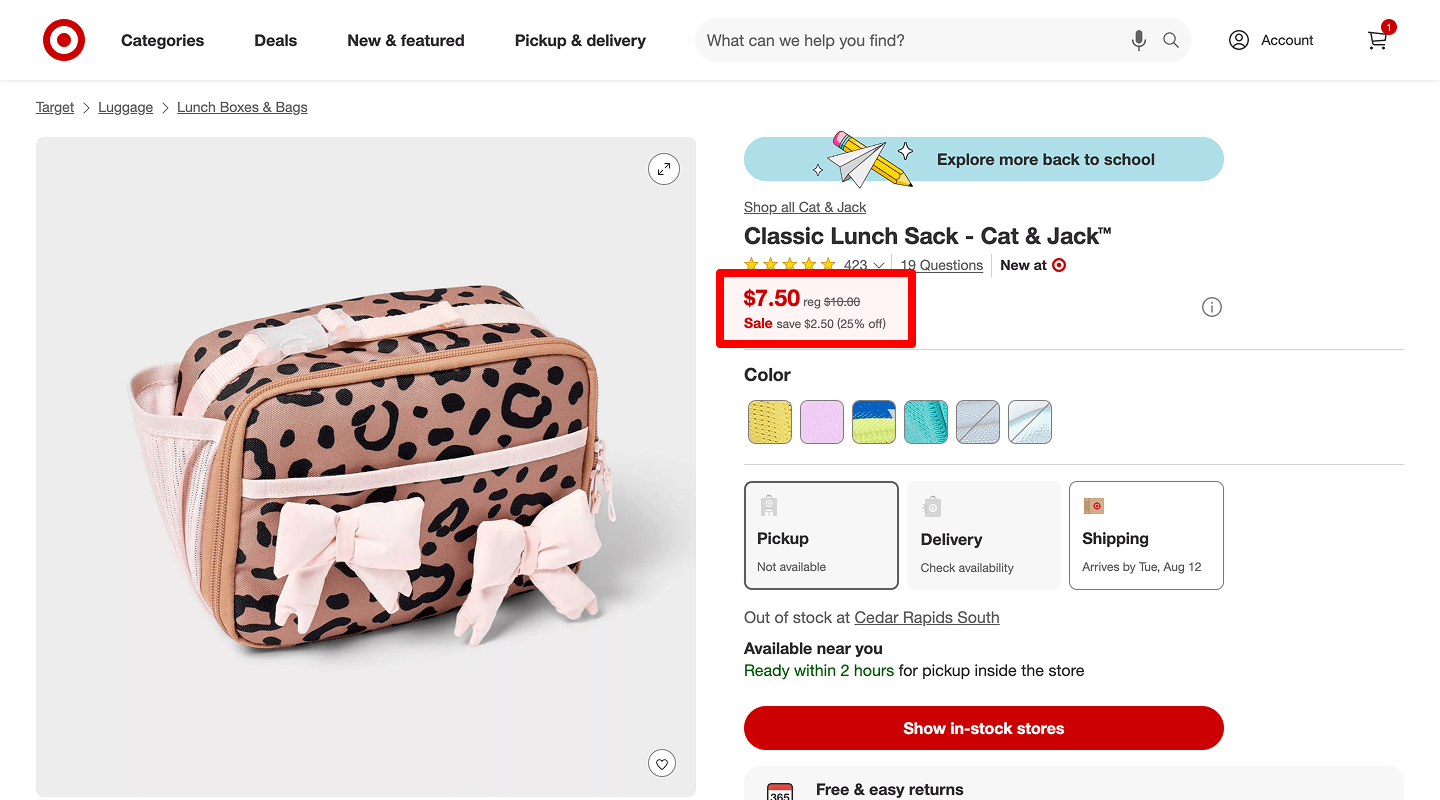Open the Pickup & delivery menu
Viewport: 1440px width, 800px height.
(580, 40)
